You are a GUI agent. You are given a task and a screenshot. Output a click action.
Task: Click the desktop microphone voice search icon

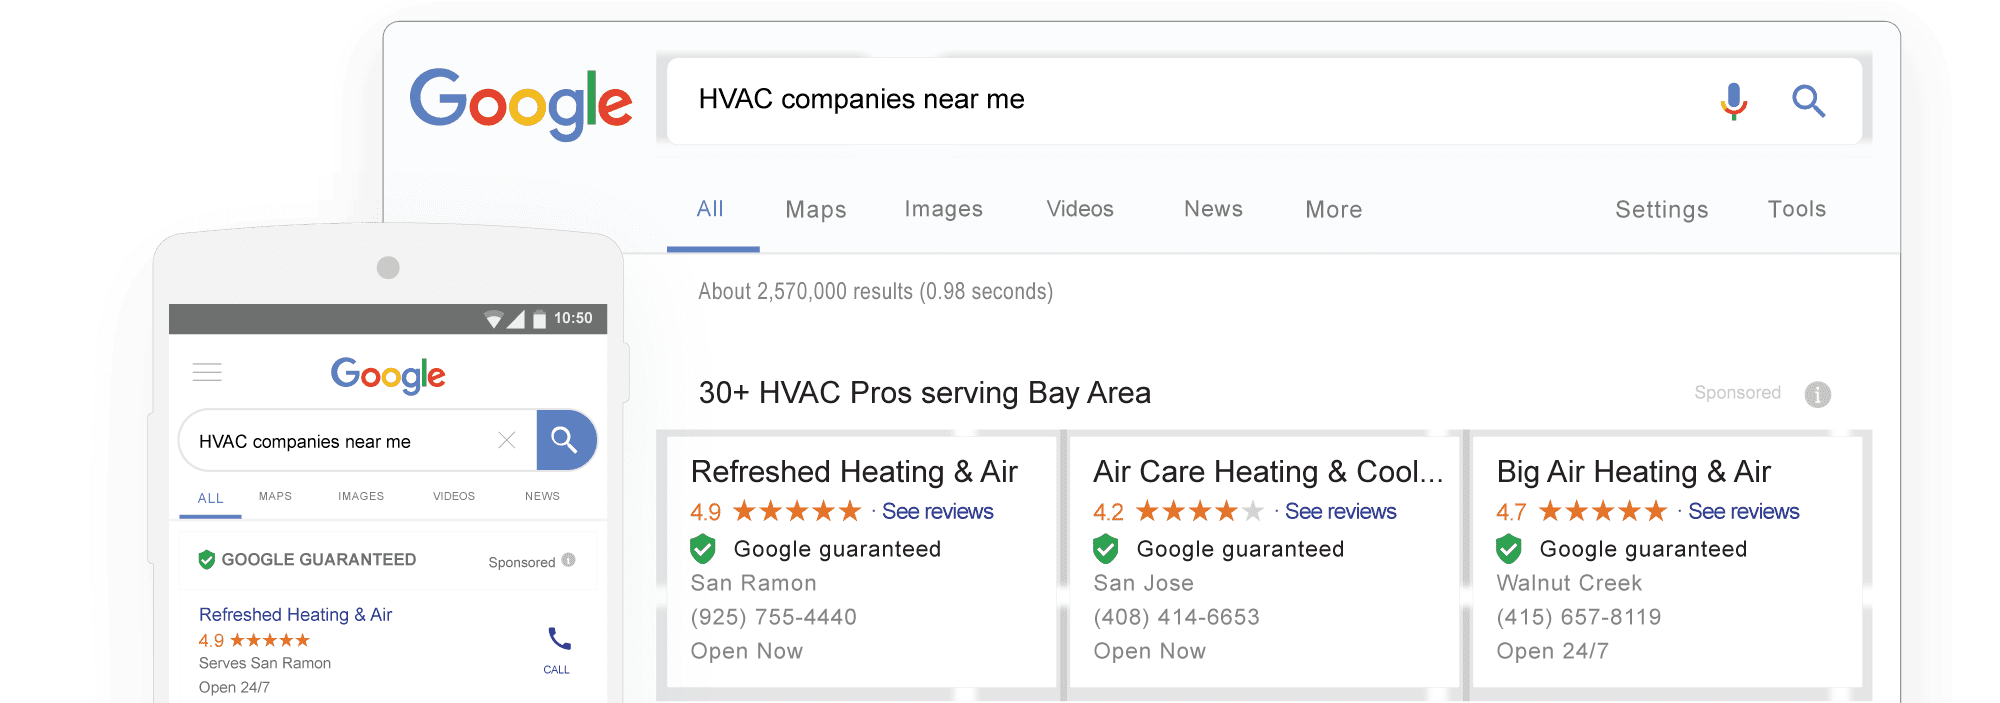(1734, 101)
